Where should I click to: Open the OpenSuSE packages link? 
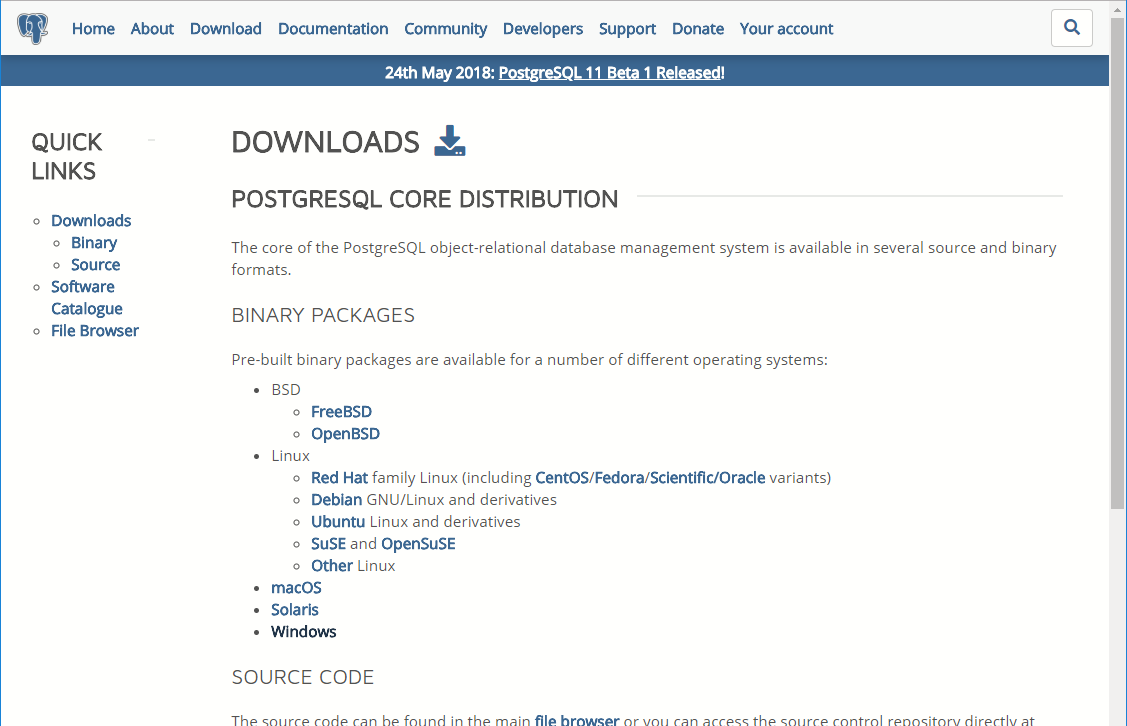point(418,544)
